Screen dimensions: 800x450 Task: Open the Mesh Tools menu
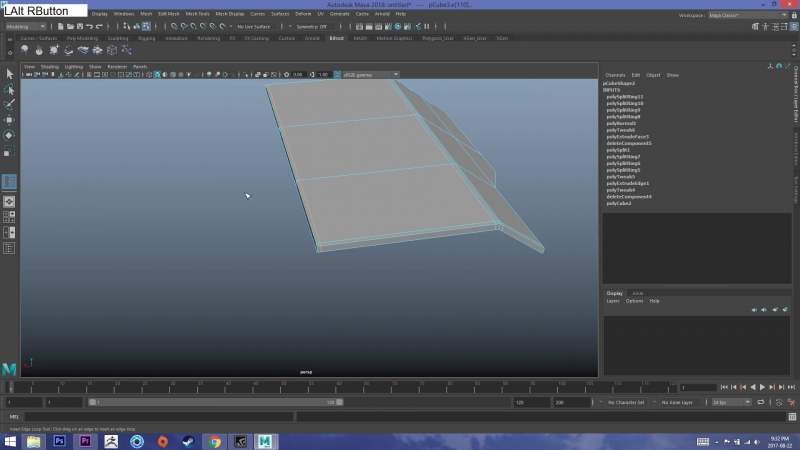197,14
